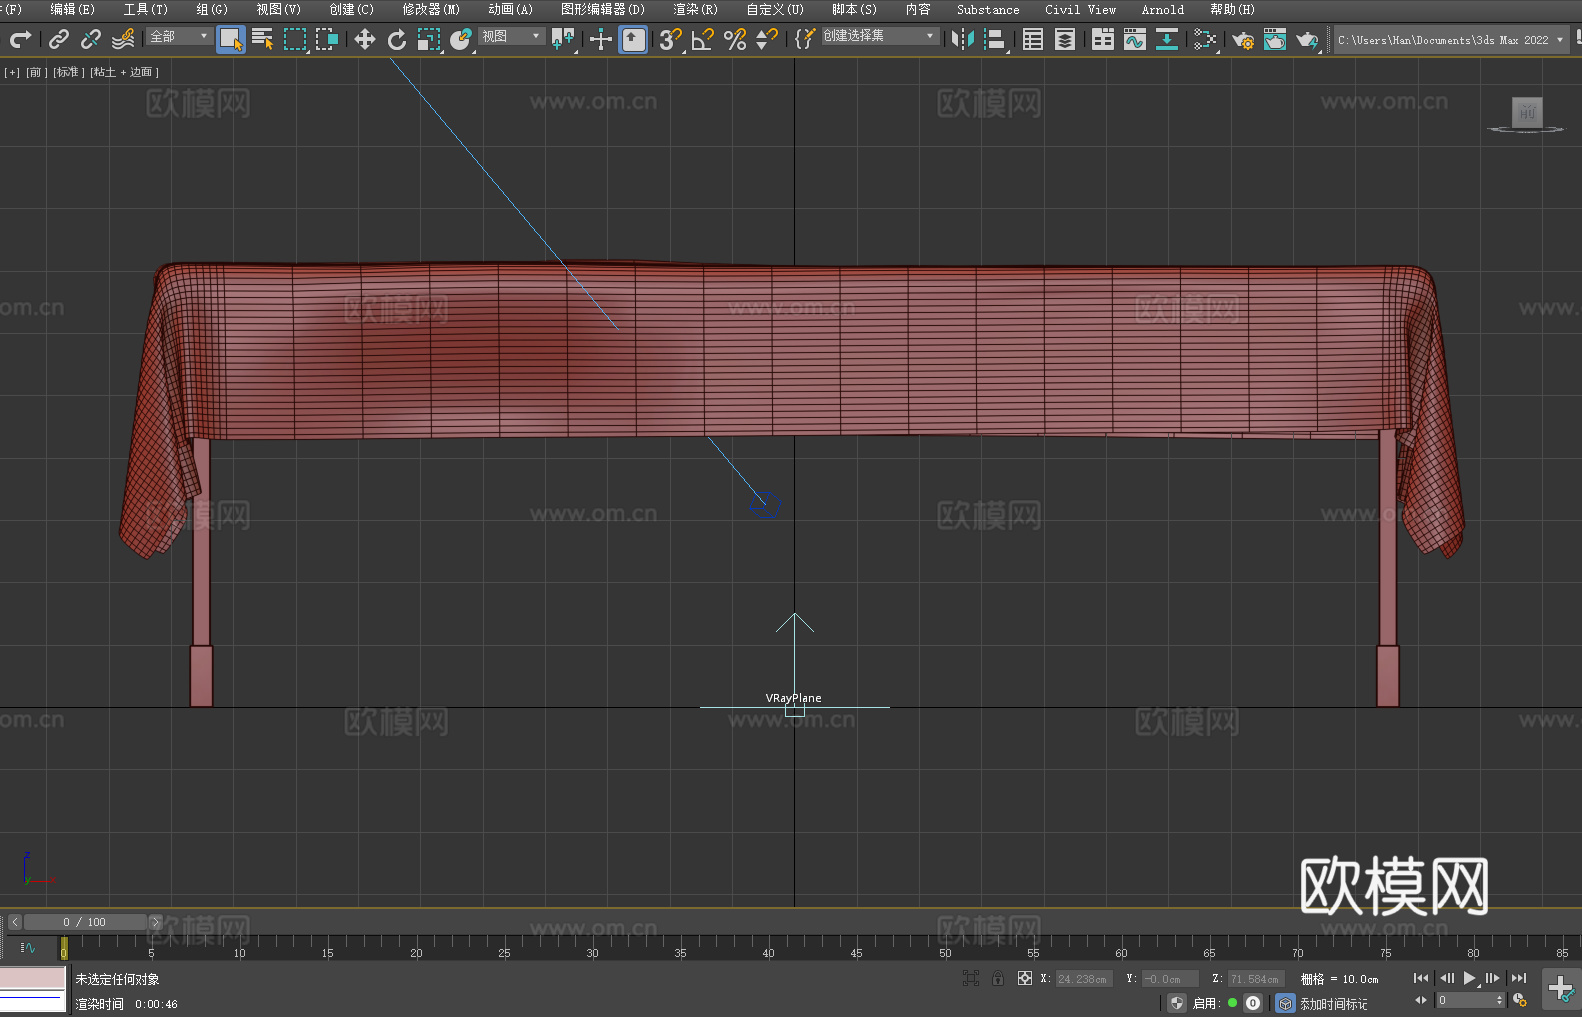This screenshot has width=1582, height=1017.
Task: Step time slider forward with right arrow
Action: click(155, 922)
